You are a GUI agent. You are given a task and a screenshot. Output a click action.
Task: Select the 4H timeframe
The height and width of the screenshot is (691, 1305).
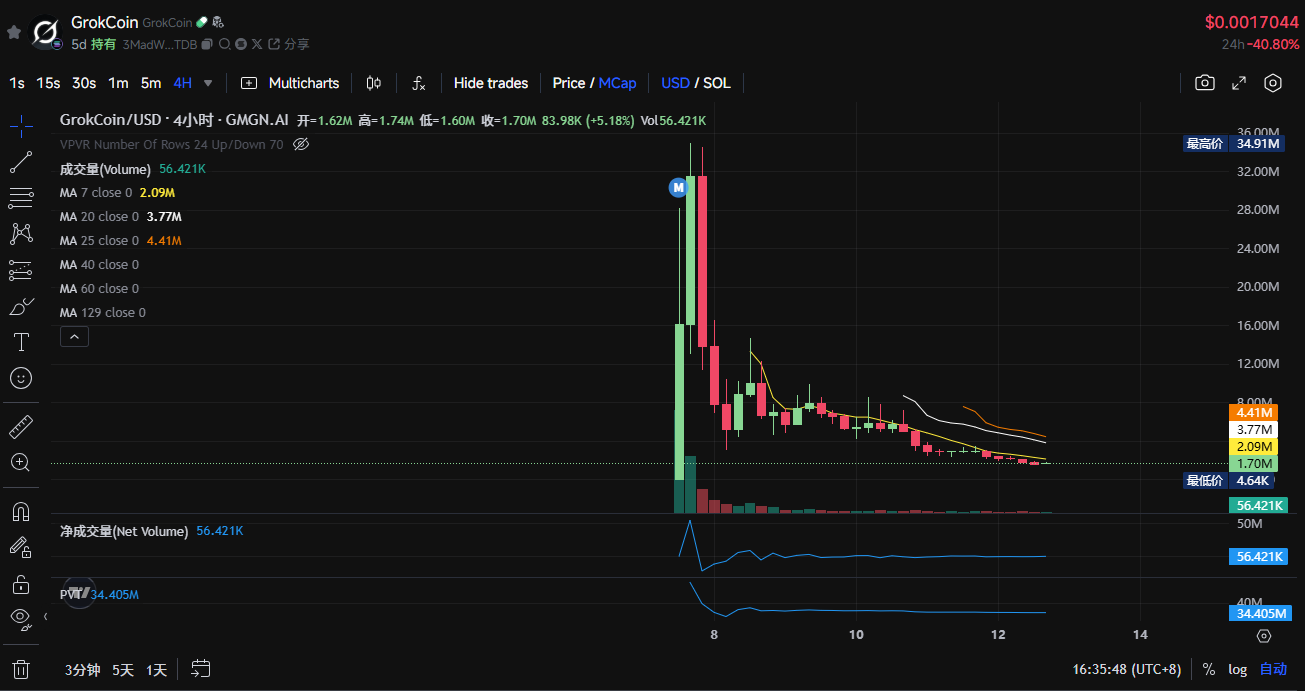[x=182, y=83]
